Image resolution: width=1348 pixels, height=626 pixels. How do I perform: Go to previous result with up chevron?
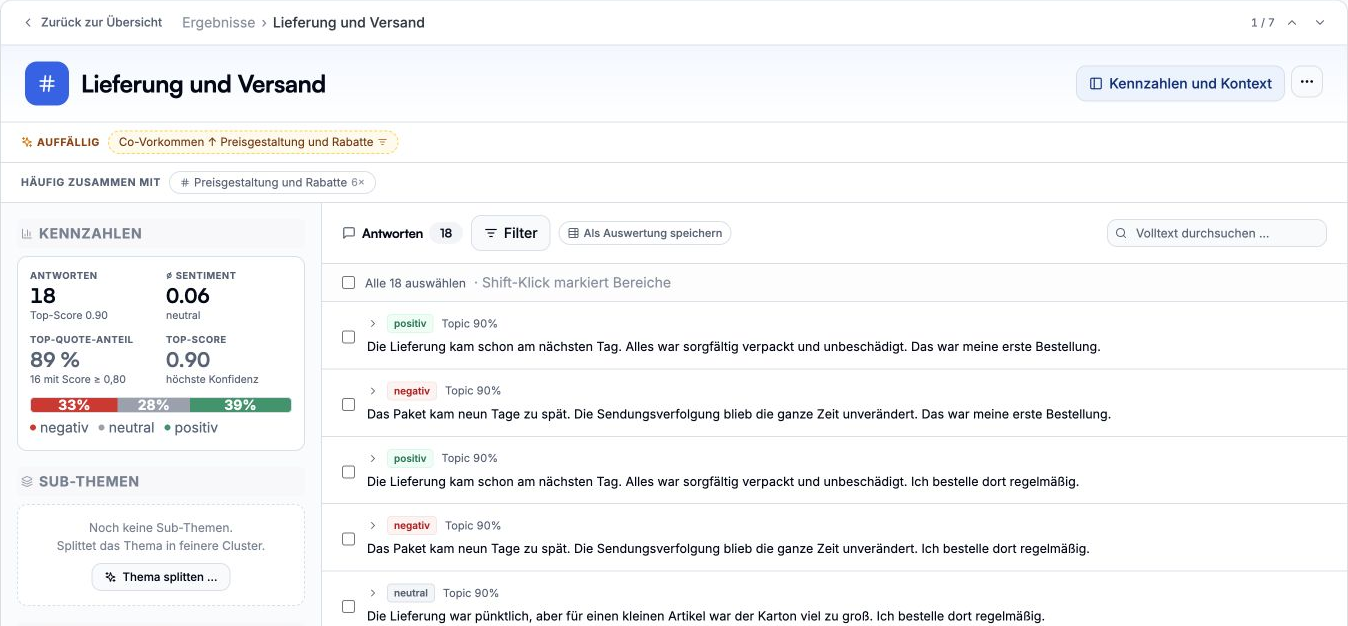point(1292,22)
